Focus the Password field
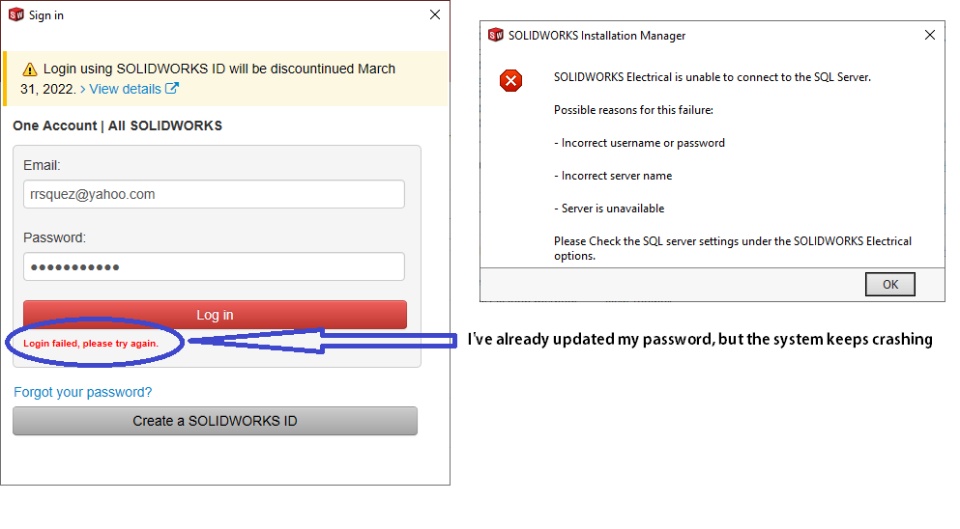The image size is (960, 529). point(214,267)
